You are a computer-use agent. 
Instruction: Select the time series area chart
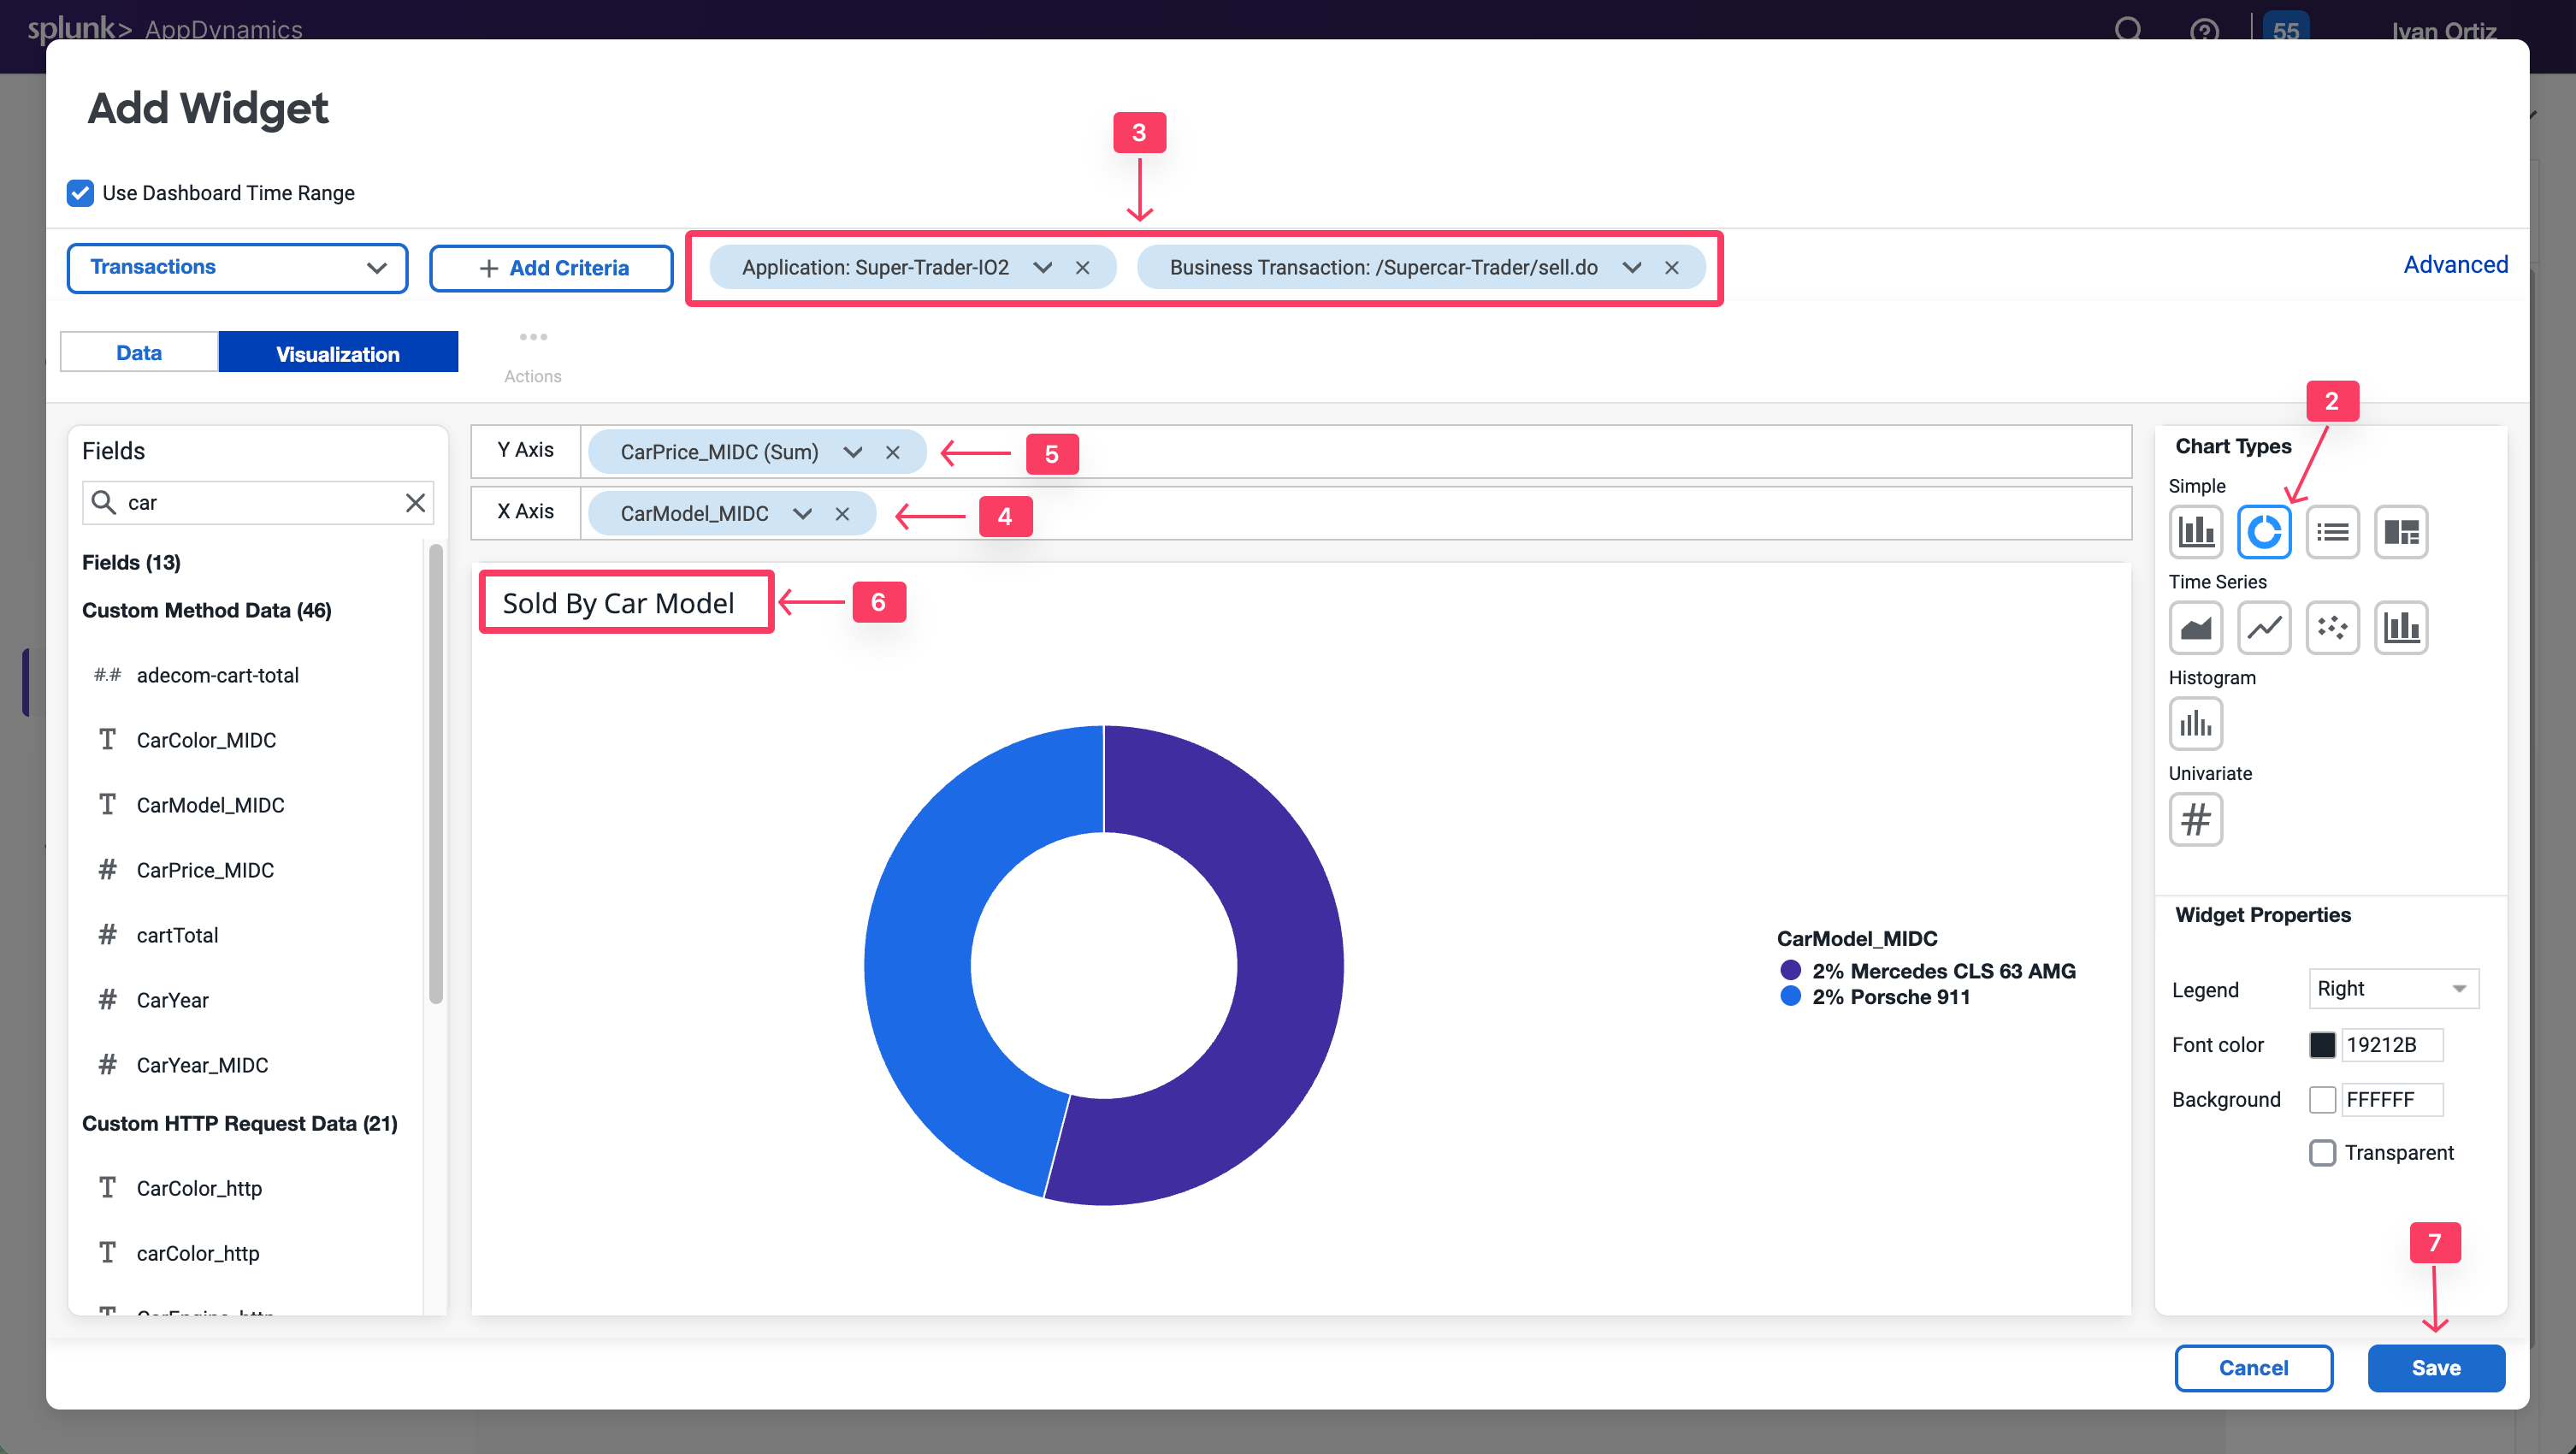pos(2195,627)
